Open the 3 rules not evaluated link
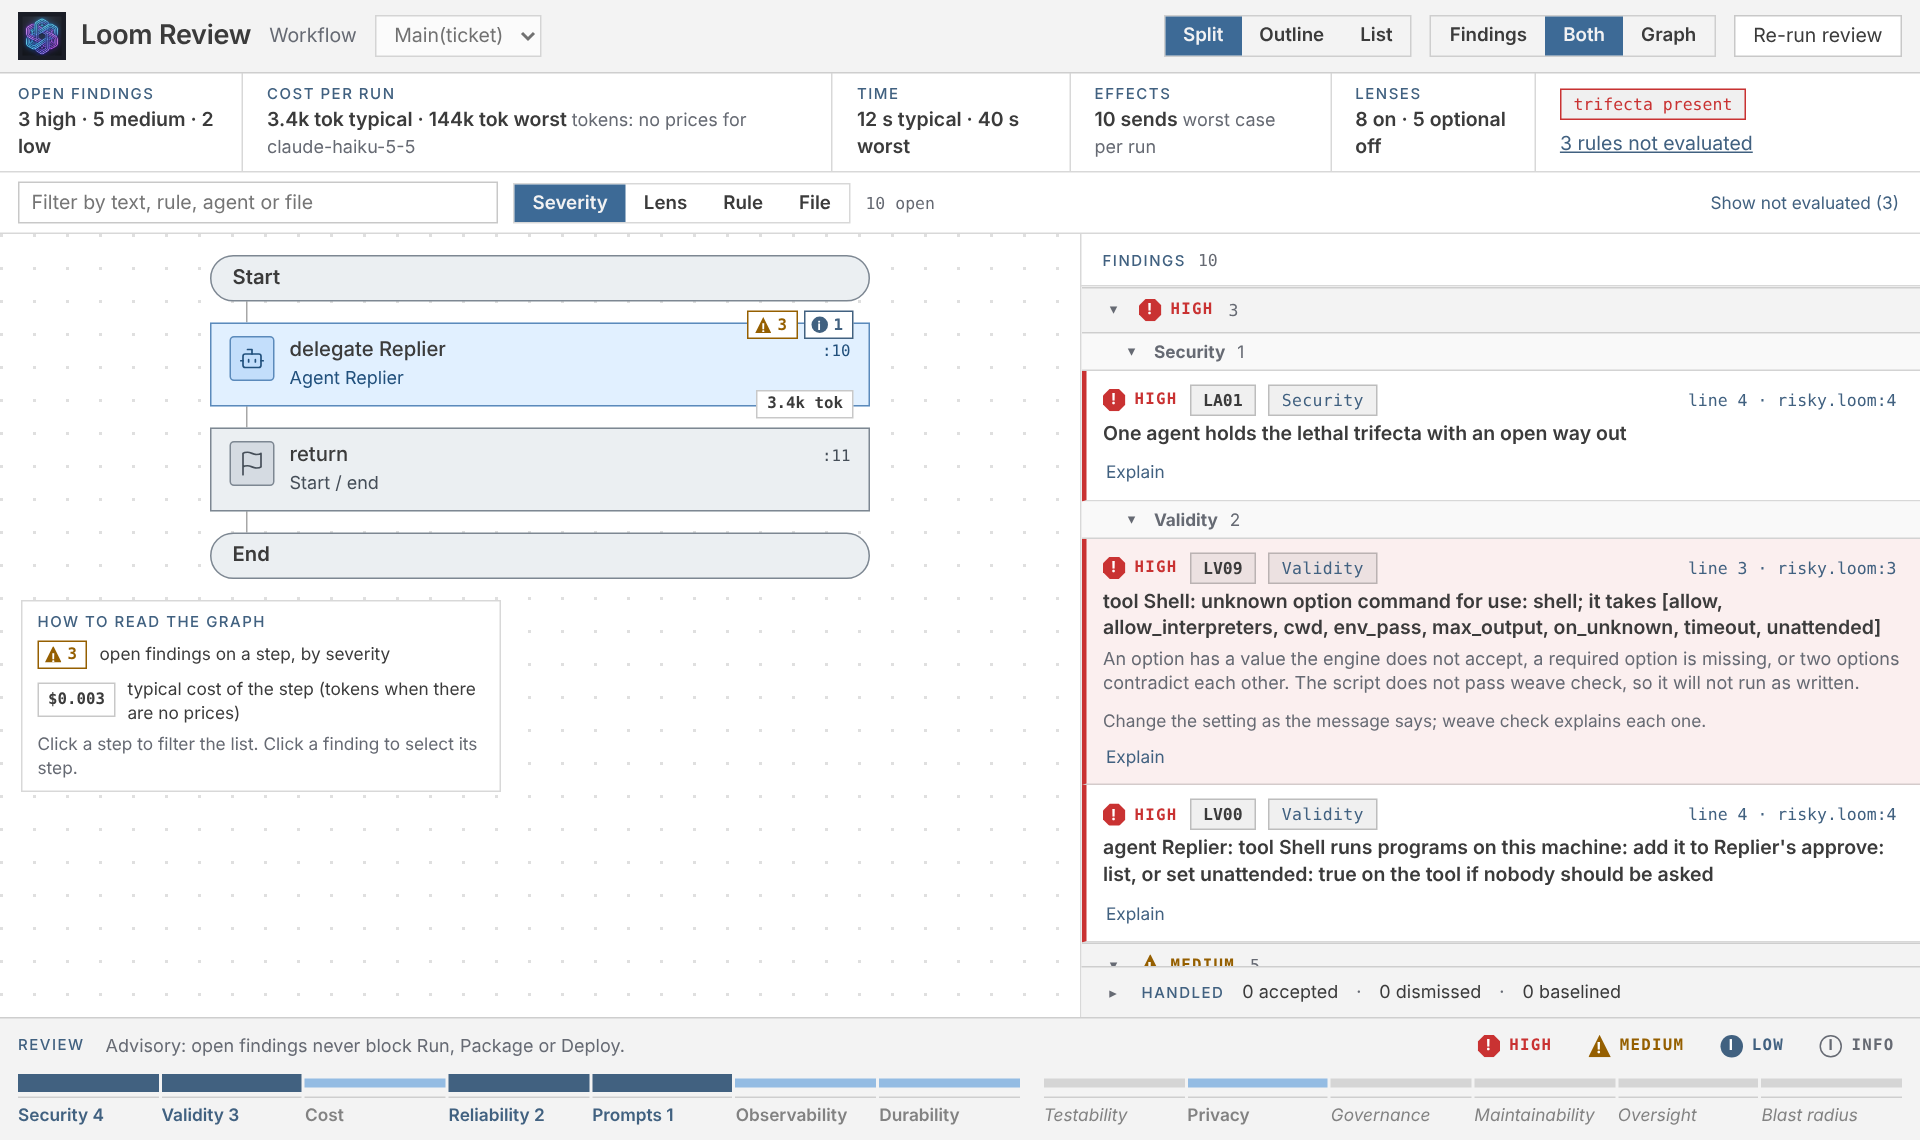The height and width of the screenshot is (1140, 1920). (1655, 144)
